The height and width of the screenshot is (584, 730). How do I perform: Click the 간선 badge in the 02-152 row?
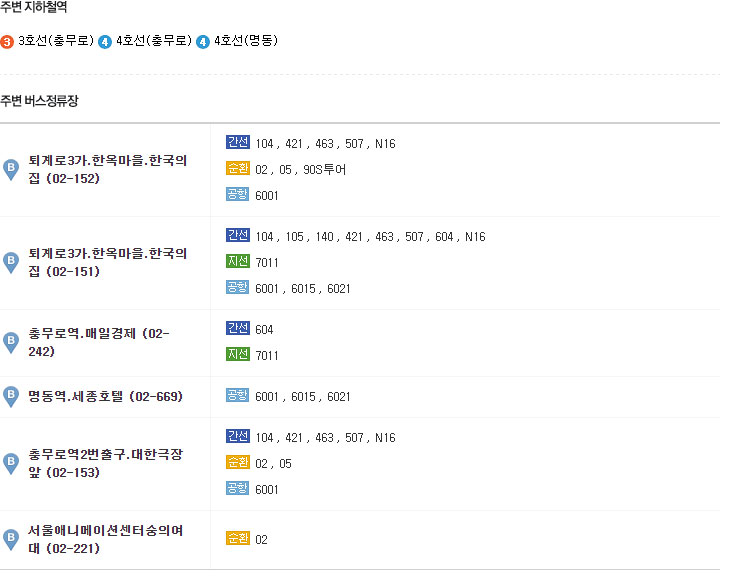[x=238, y=142]
